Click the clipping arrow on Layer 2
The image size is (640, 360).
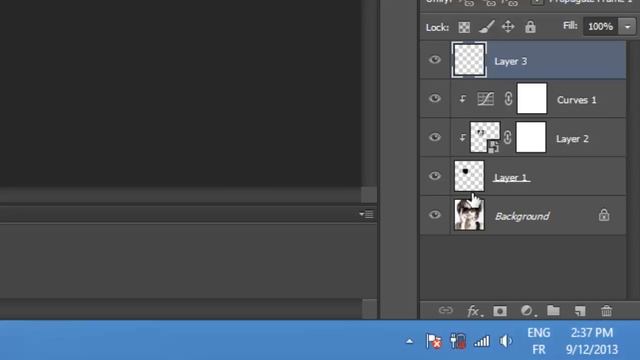click(x=462, y=137)
